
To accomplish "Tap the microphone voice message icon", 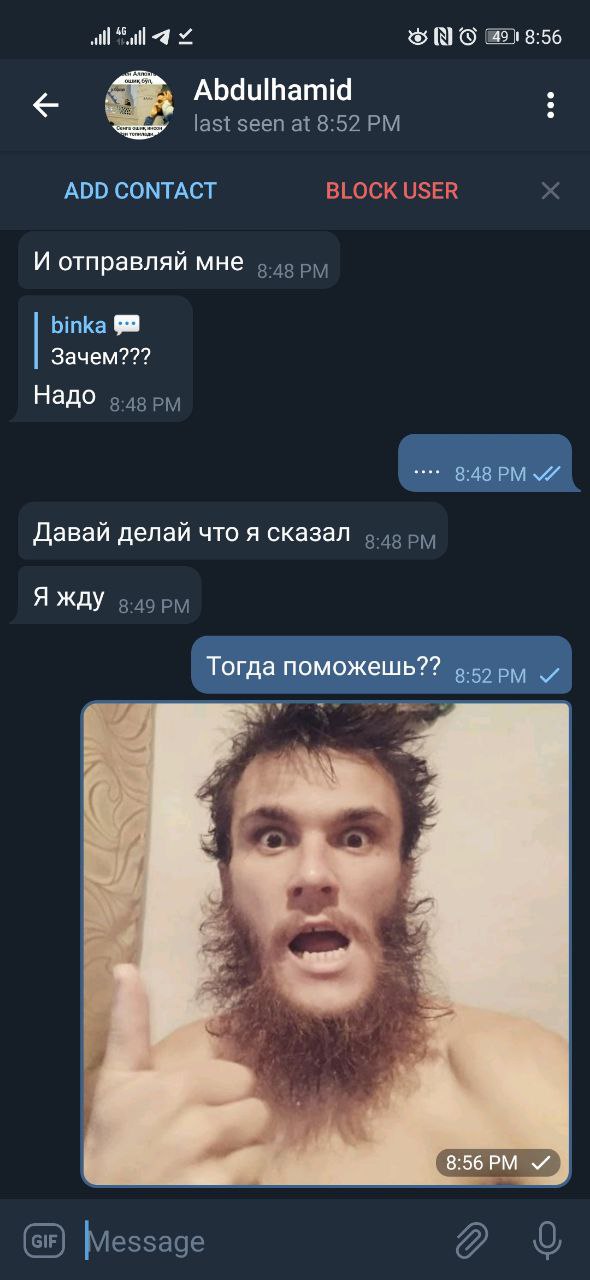I will [x=547, y=1241].
